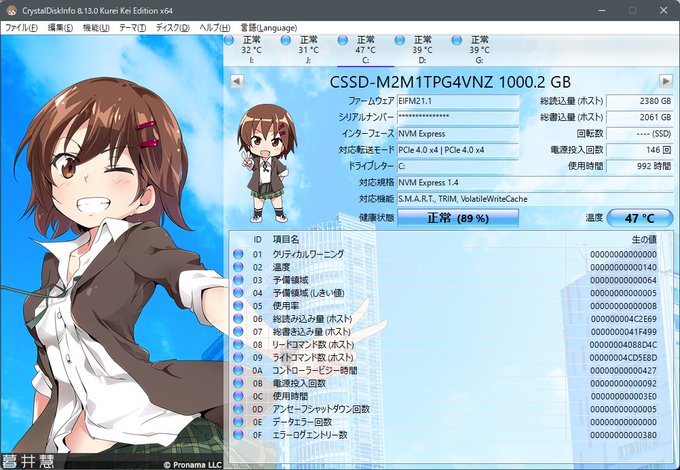Click status orb for attribute 0B 電源投入回数
The width and height of the screenshot is (680, 470).
(x=238, y=383)
